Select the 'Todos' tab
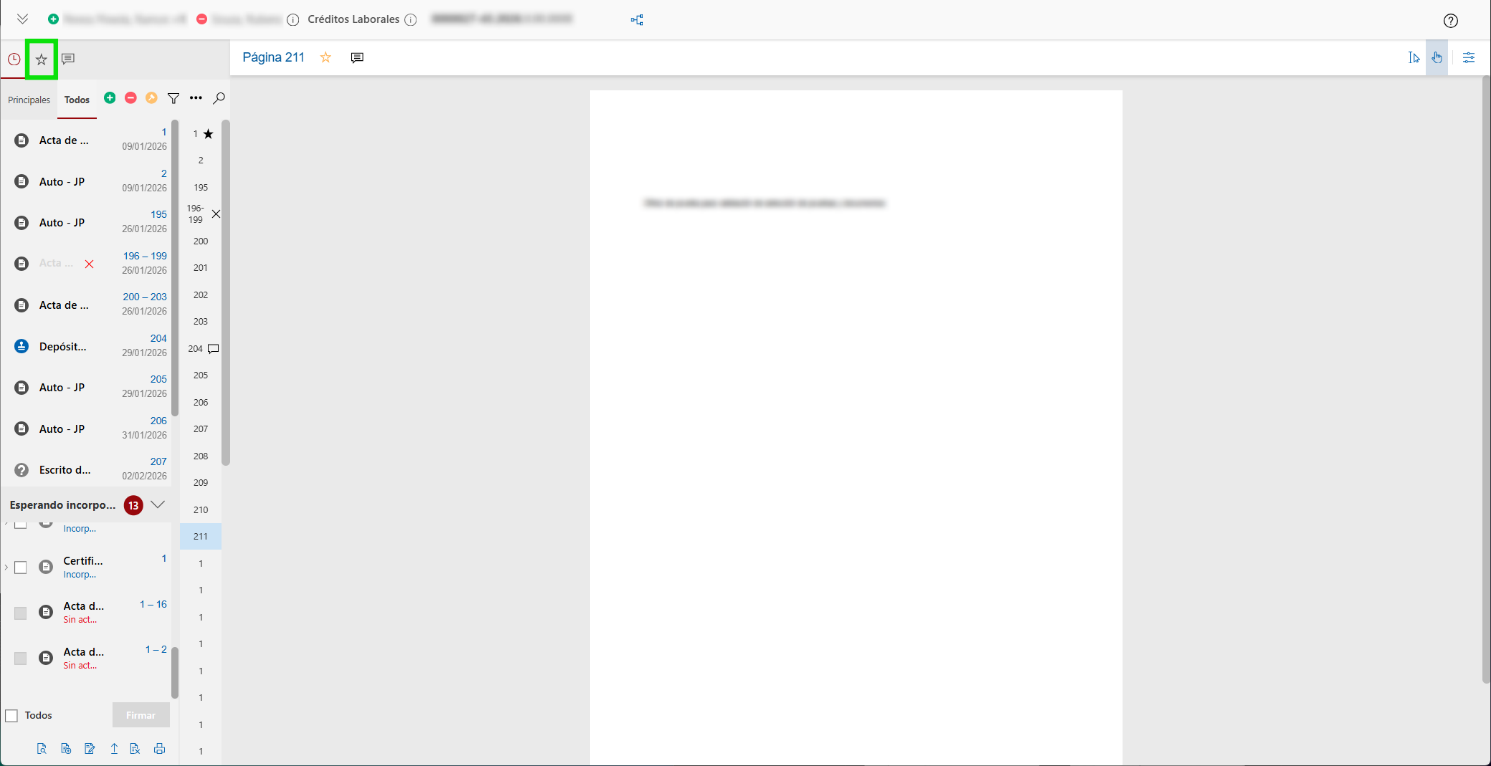The height and width of the screenshot is (766, 1491). click(77, 100)
